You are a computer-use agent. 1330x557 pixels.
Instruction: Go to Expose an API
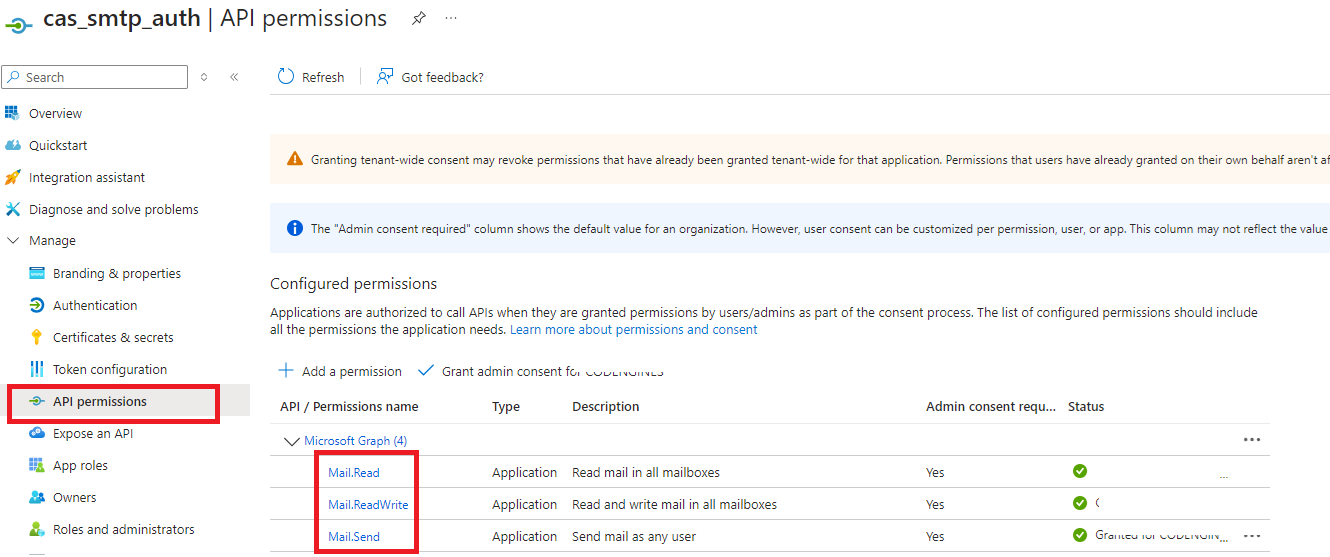coord(93,433)
